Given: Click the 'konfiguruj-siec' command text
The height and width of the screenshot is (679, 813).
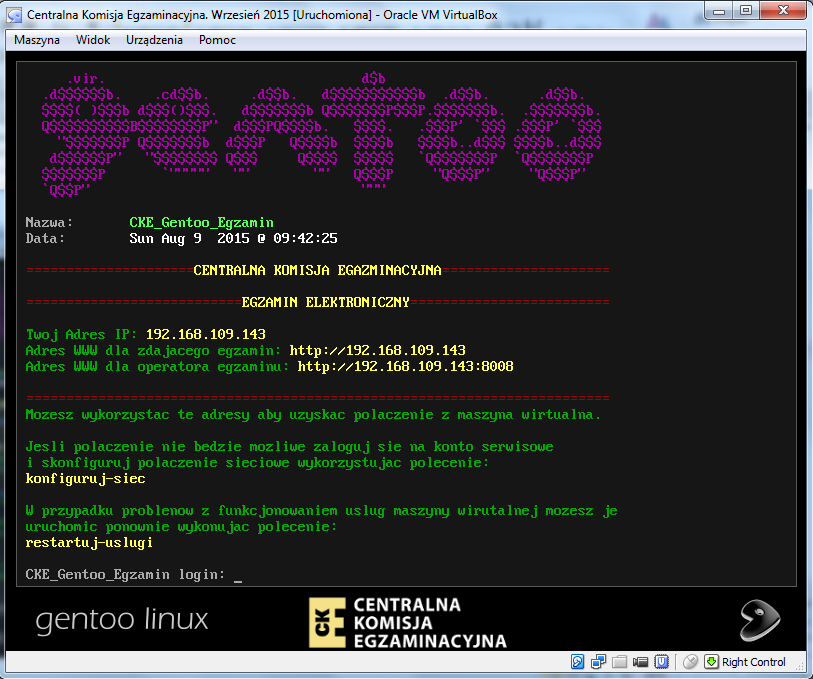Looking at the screenshot, I should click(86, 478).
